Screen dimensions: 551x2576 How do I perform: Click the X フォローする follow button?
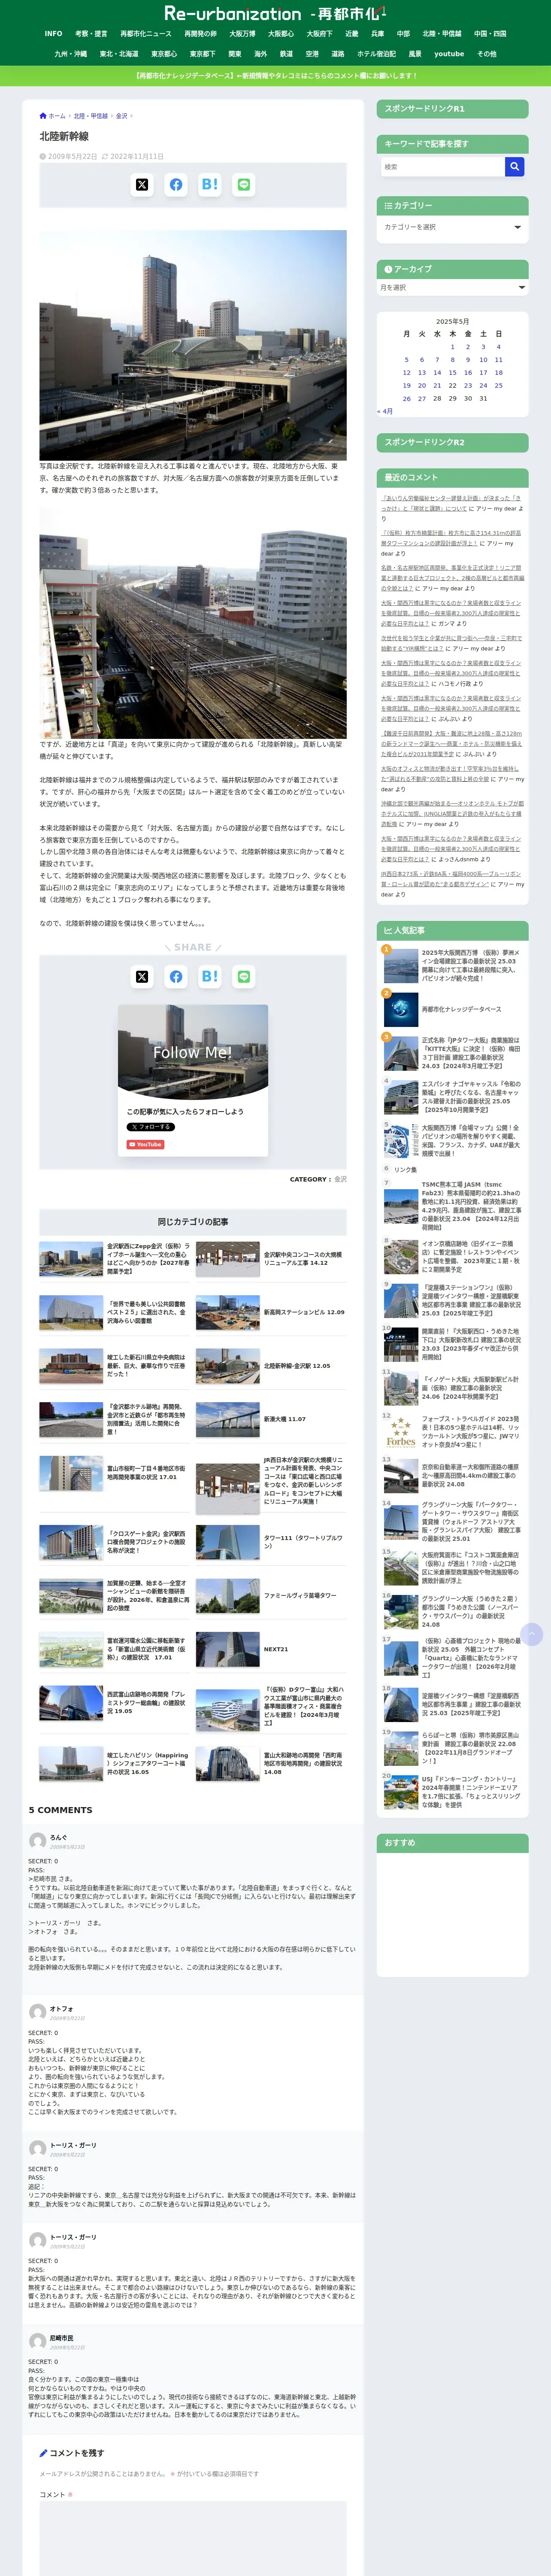(x=150, y=1127)
